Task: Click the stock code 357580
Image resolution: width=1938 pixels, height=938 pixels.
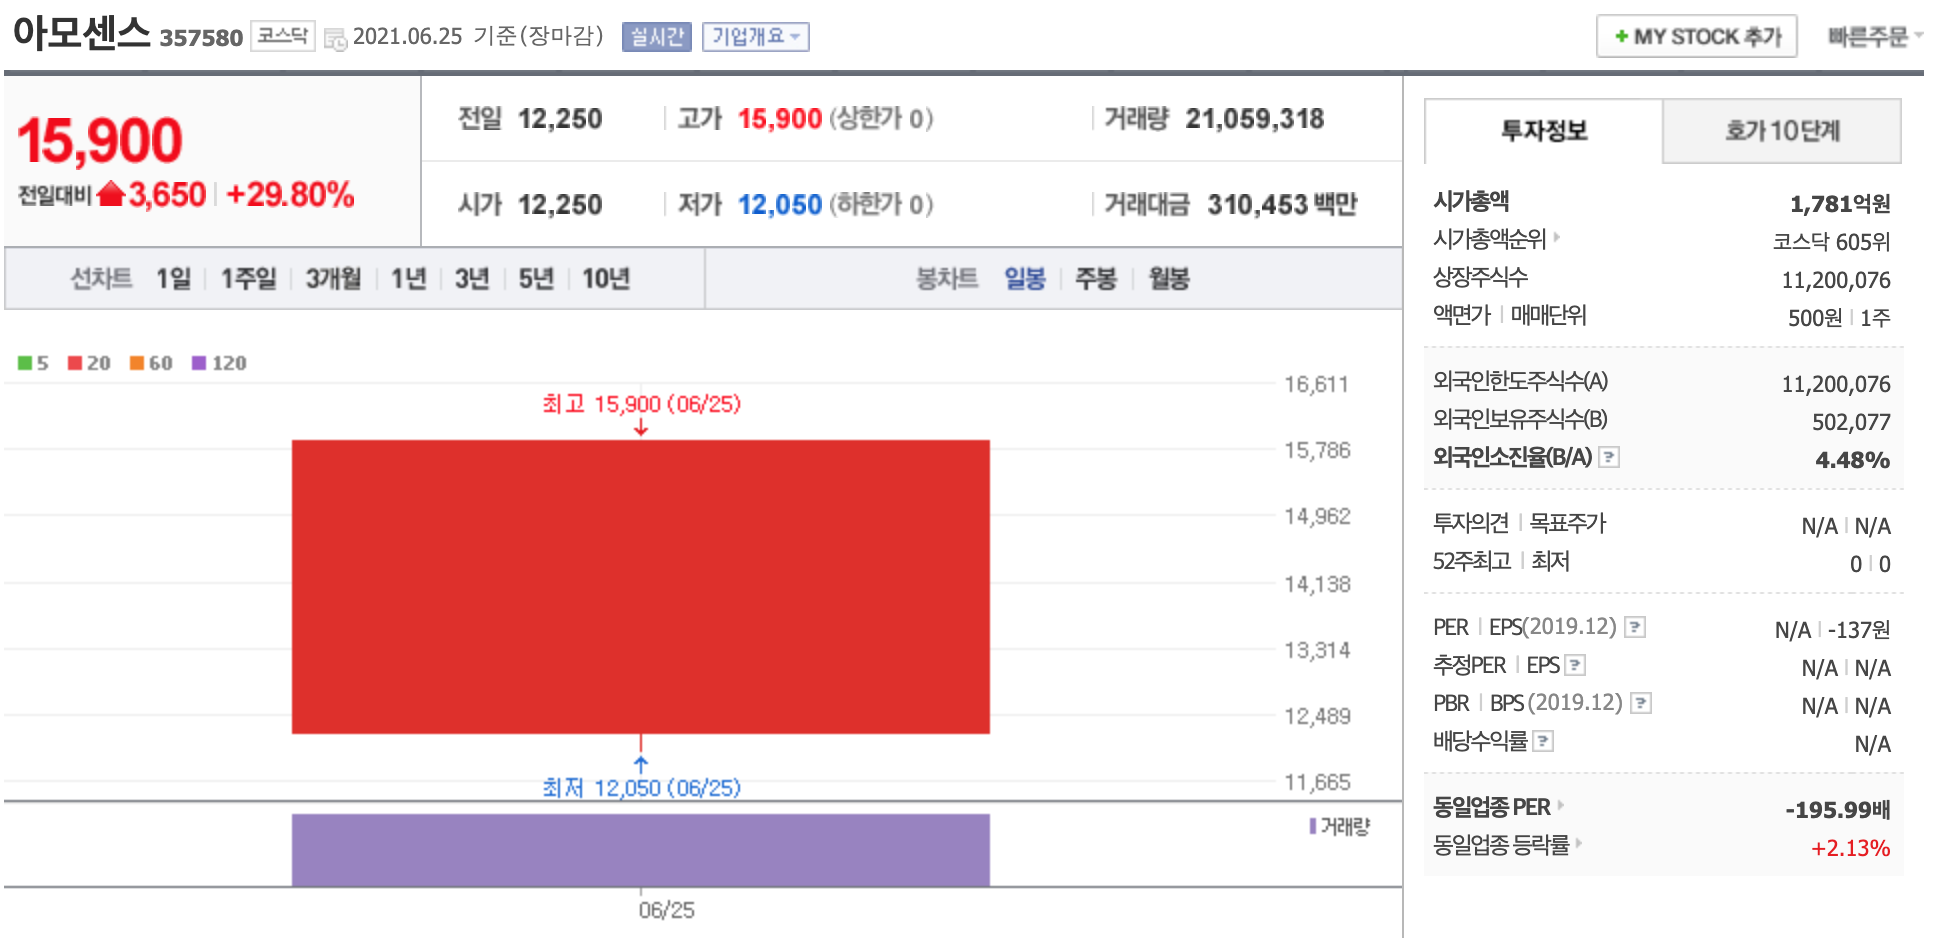Action: [x=201, y=38]
